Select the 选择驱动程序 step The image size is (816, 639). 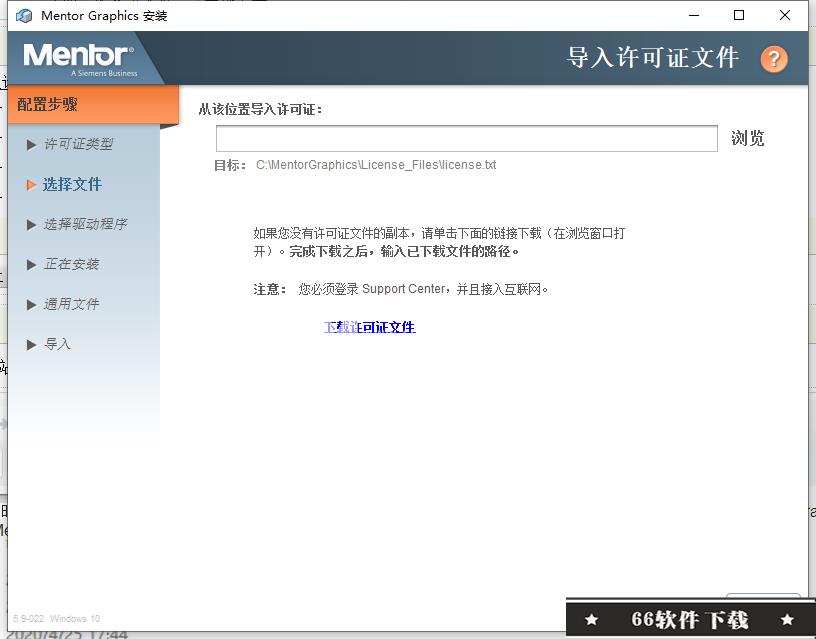pyautogui.click(x=85, y=224)
